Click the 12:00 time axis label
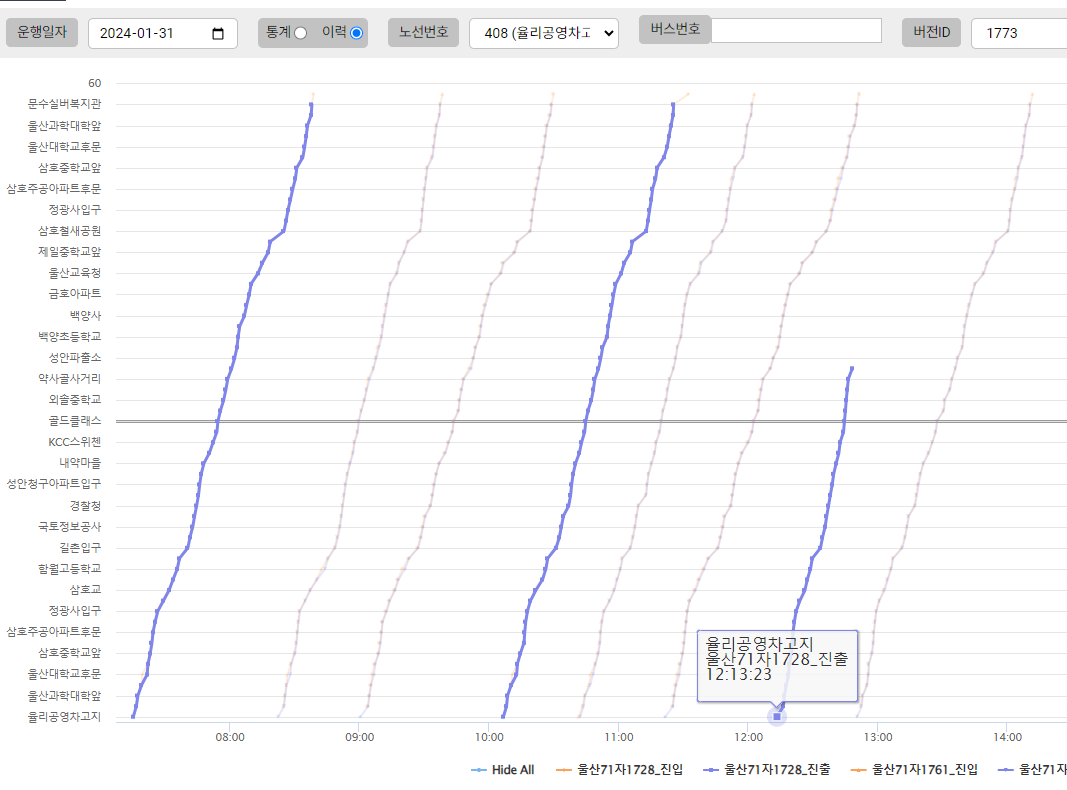This screenshot has width=1067, height=790. tap(748, 738)
